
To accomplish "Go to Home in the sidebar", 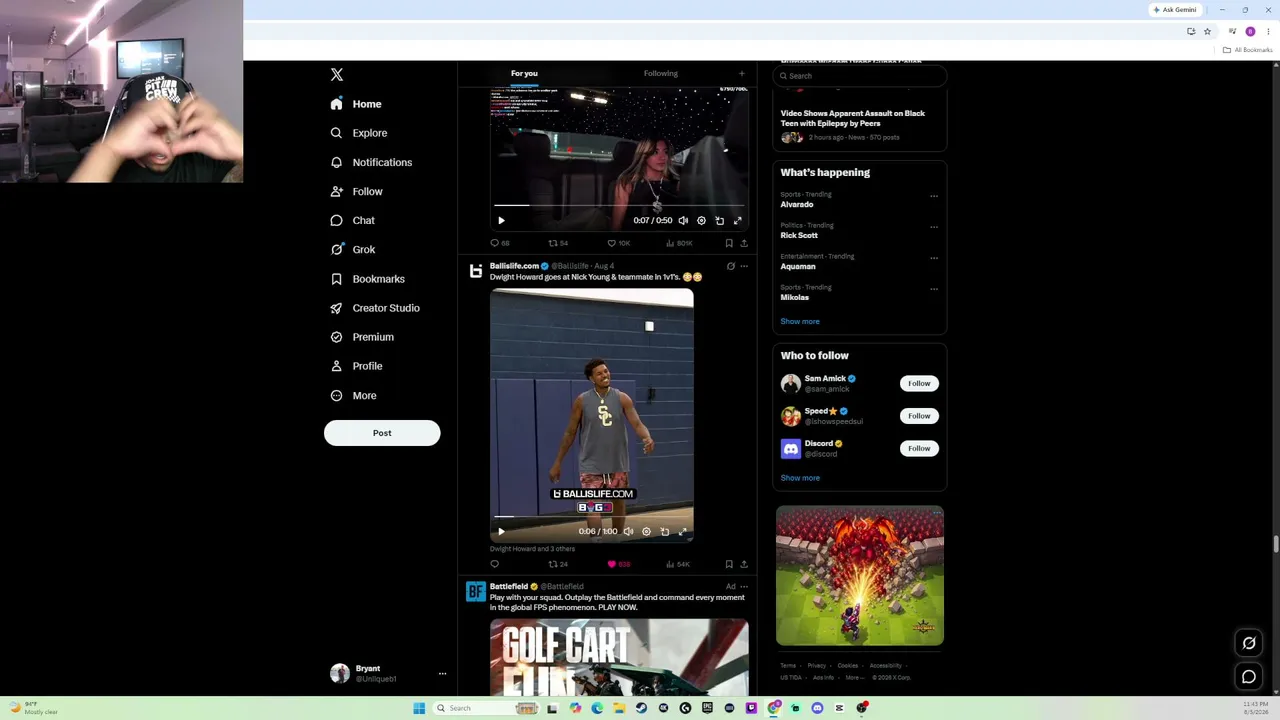I will pyautogui.click(x=356, y=104).
